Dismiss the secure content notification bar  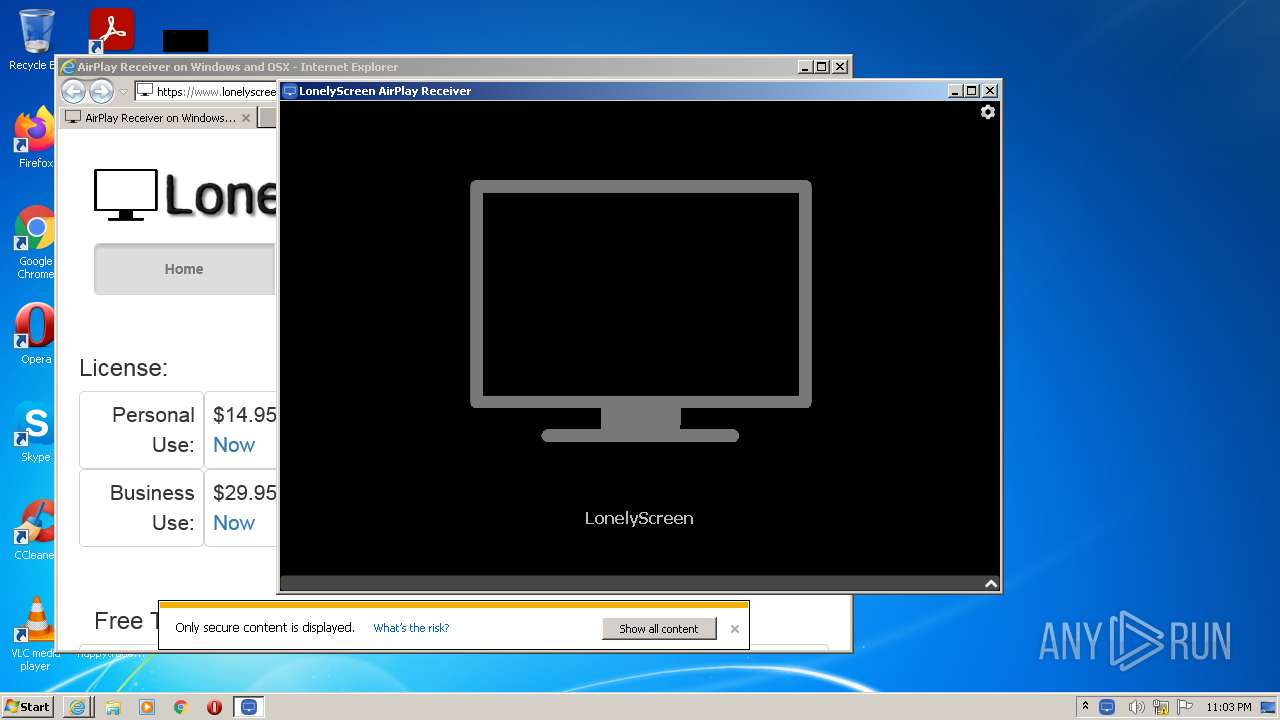click(x=735, y=629)
